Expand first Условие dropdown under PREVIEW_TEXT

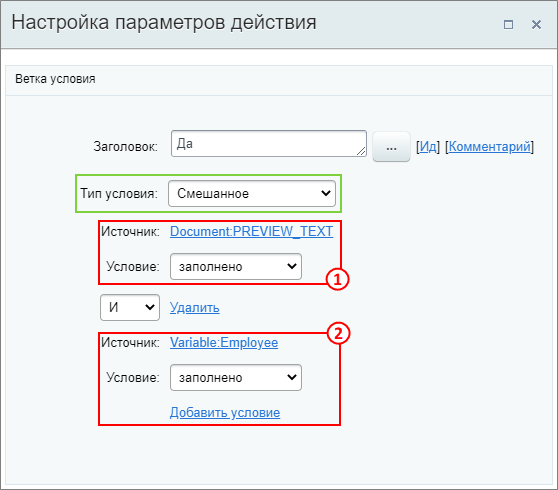point(236,266)
